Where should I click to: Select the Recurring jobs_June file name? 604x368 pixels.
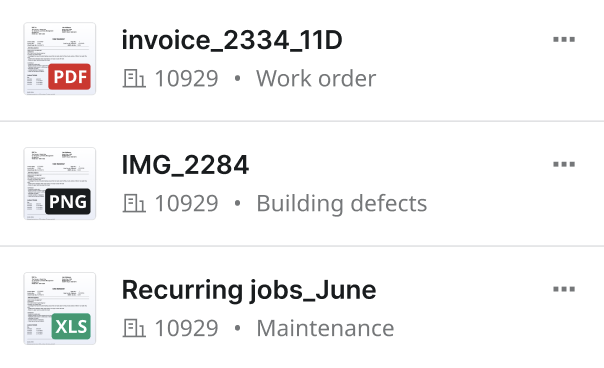tap(249, 290)
